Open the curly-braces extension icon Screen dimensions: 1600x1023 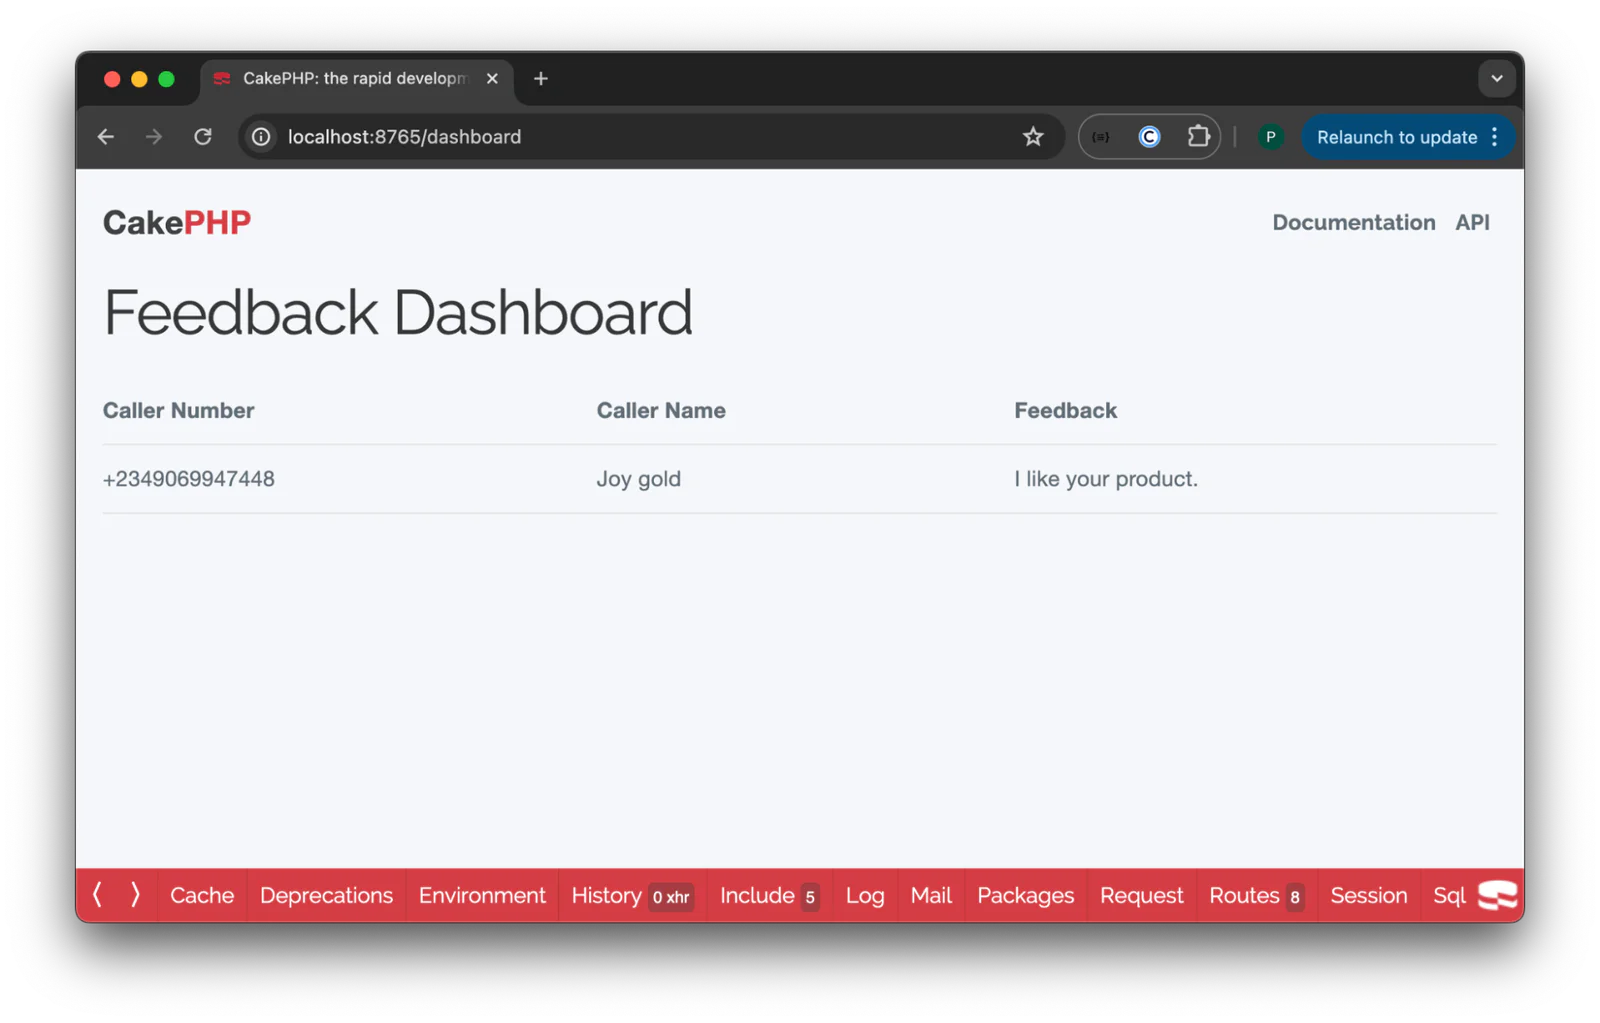coord(1101,137)
